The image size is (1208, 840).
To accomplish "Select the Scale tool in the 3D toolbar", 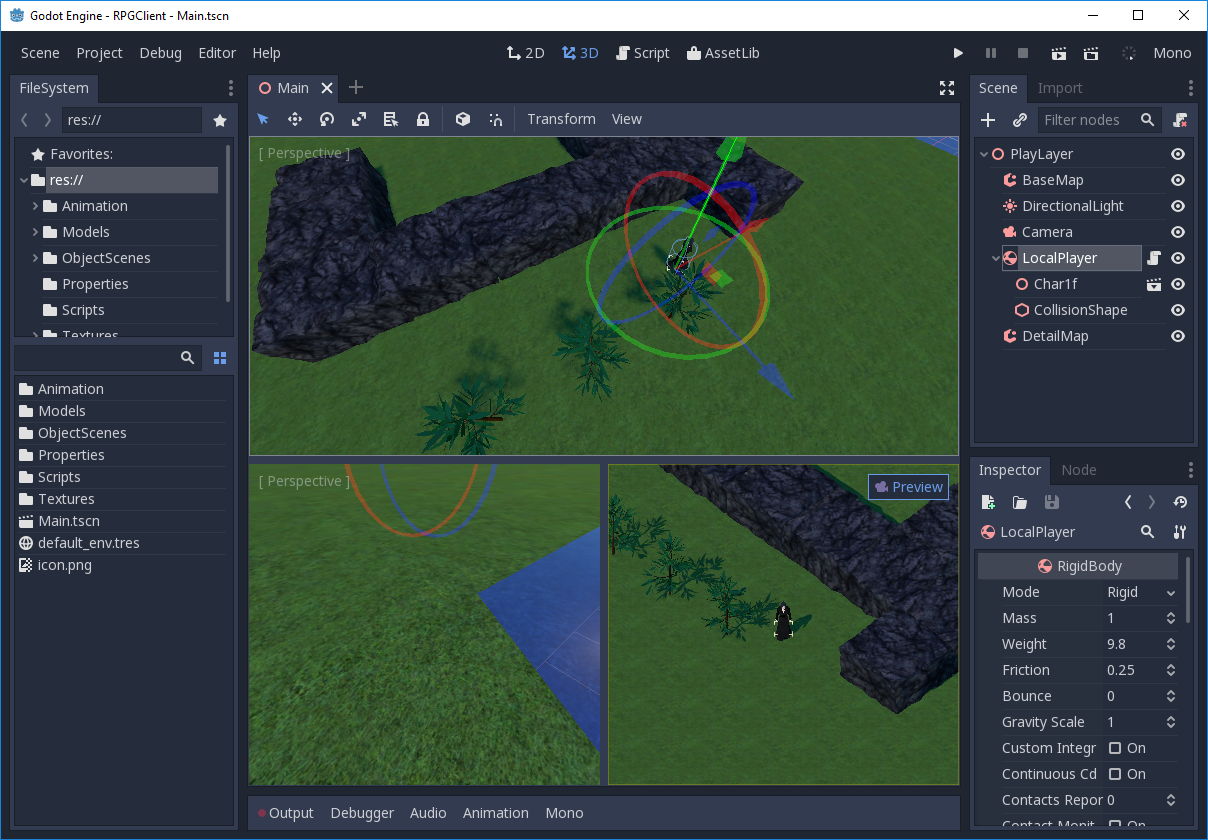I will 359,119.
